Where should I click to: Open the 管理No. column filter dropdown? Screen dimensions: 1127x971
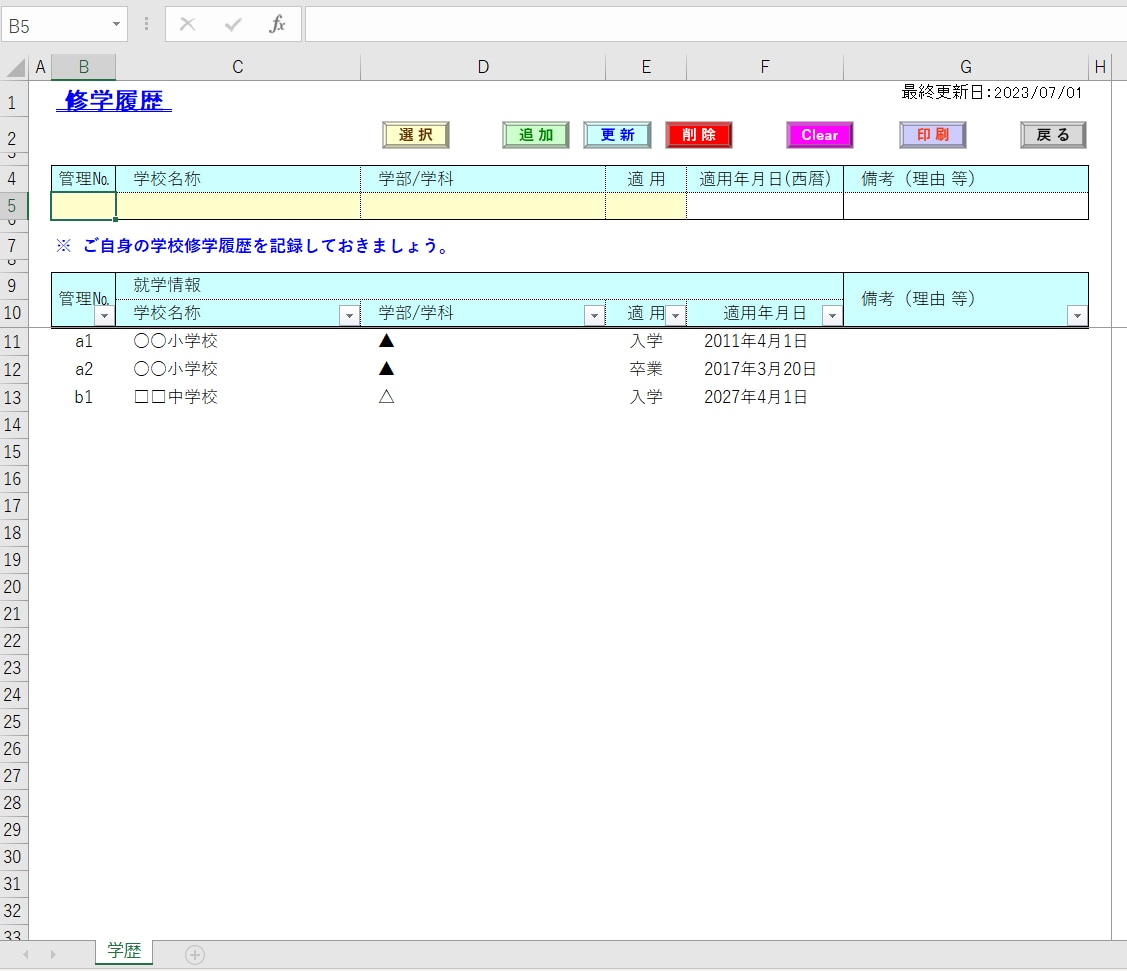click(104, 316)
